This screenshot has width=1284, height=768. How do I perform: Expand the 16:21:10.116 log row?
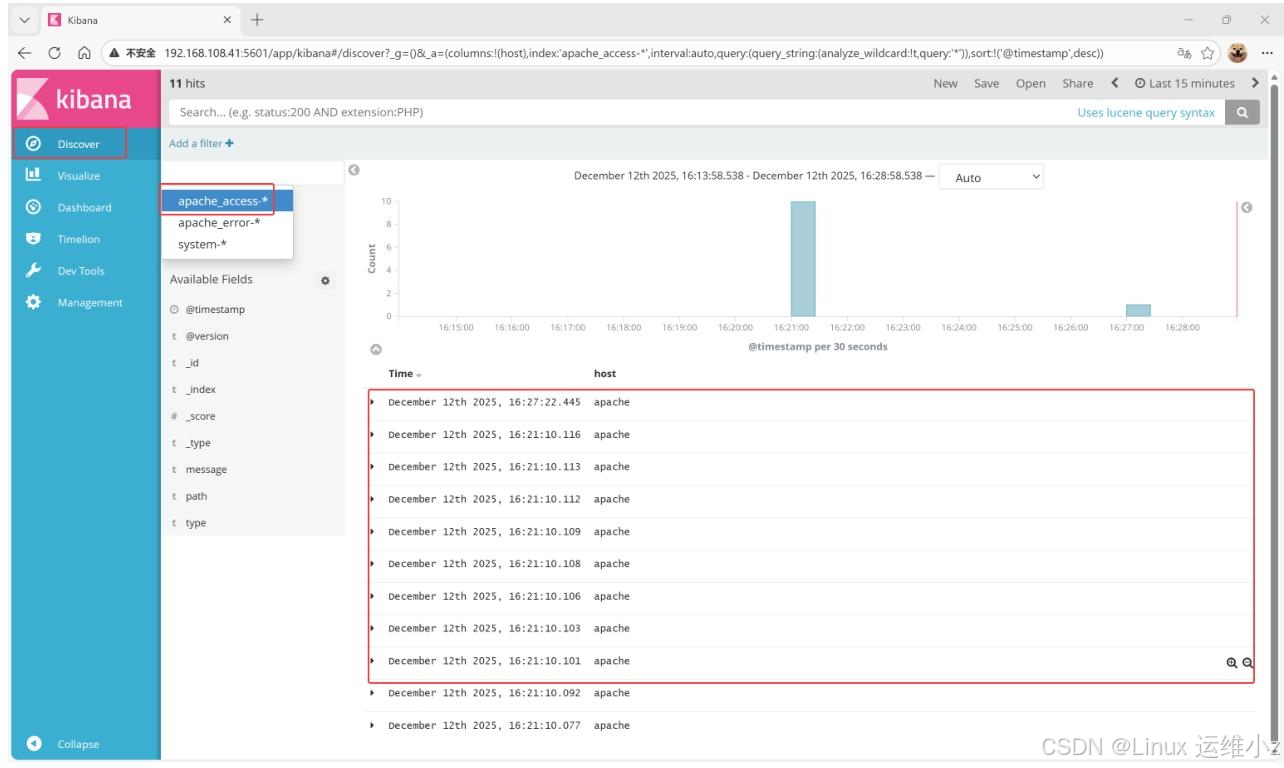click(x=373, y=435)
